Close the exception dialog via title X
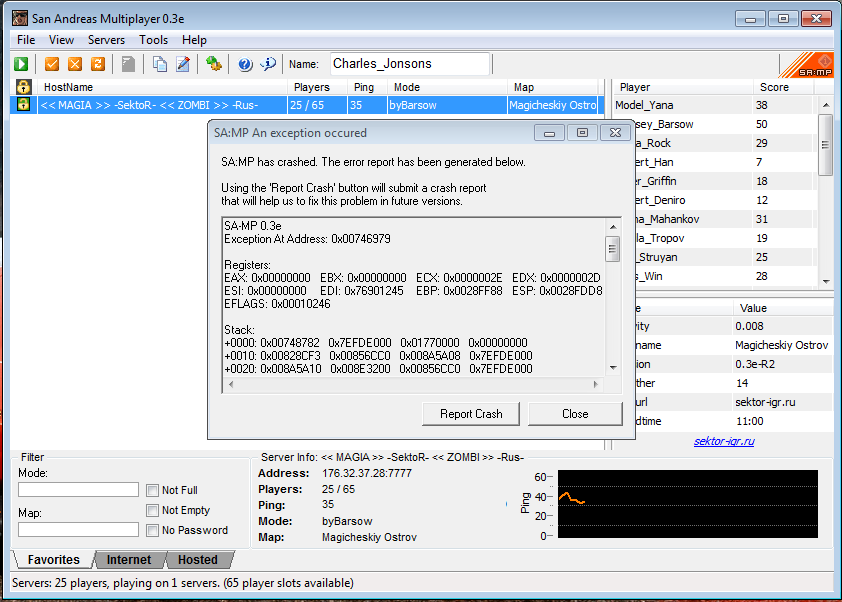 pos(615,133)
